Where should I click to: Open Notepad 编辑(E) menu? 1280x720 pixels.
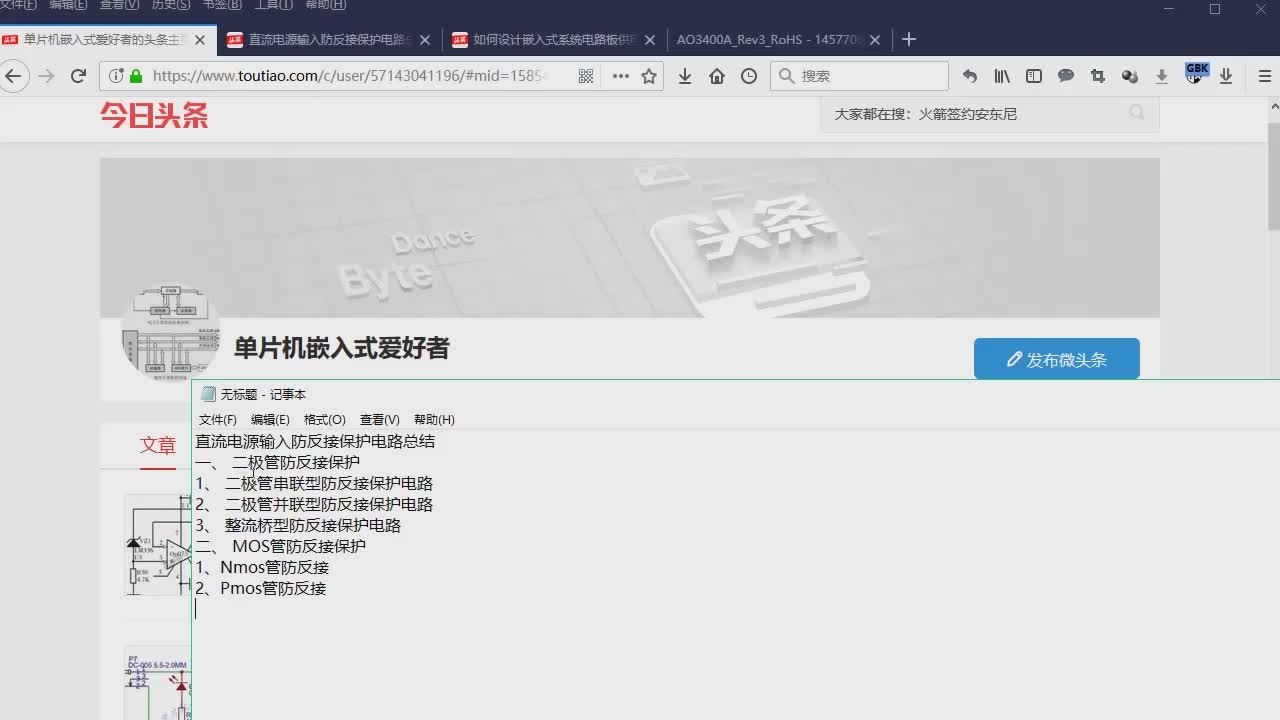pos(270,420)
